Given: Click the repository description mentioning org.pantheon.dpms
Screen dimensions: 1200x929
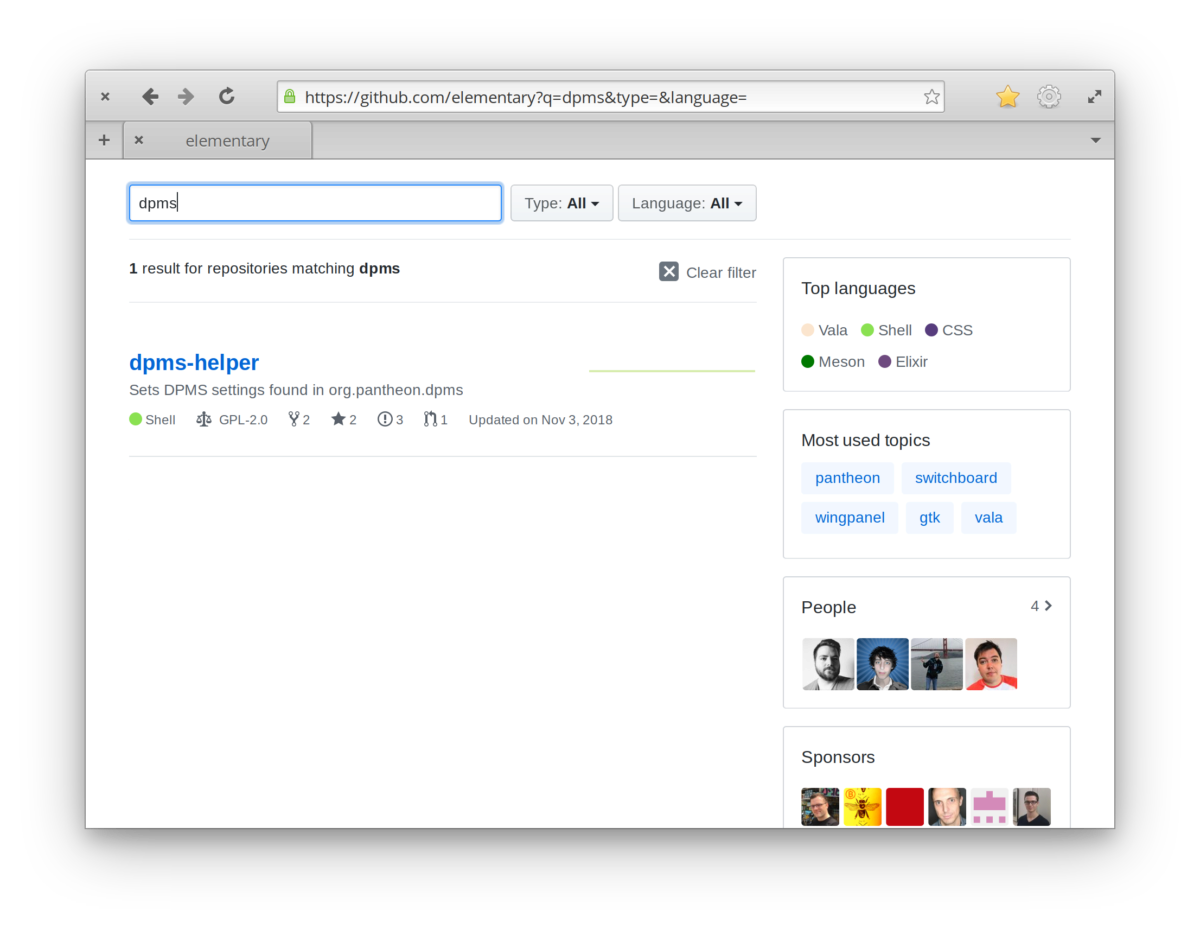Looking at the screenshot, I should coord(296,390).
